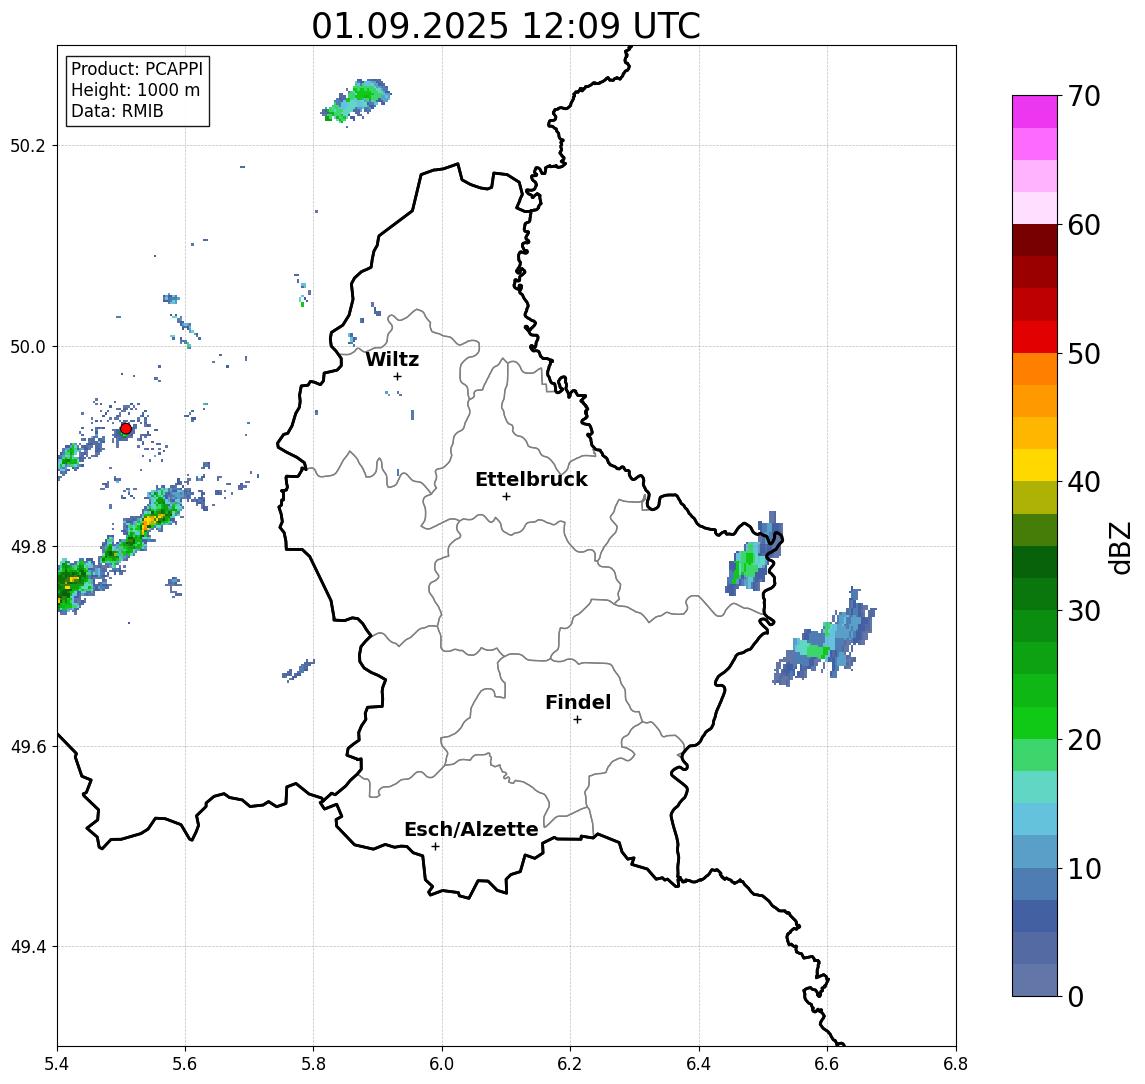Click the dBZ colorbar axis label
The height and width of the screenshot is (1084, 1145).
coord(1120,548)
